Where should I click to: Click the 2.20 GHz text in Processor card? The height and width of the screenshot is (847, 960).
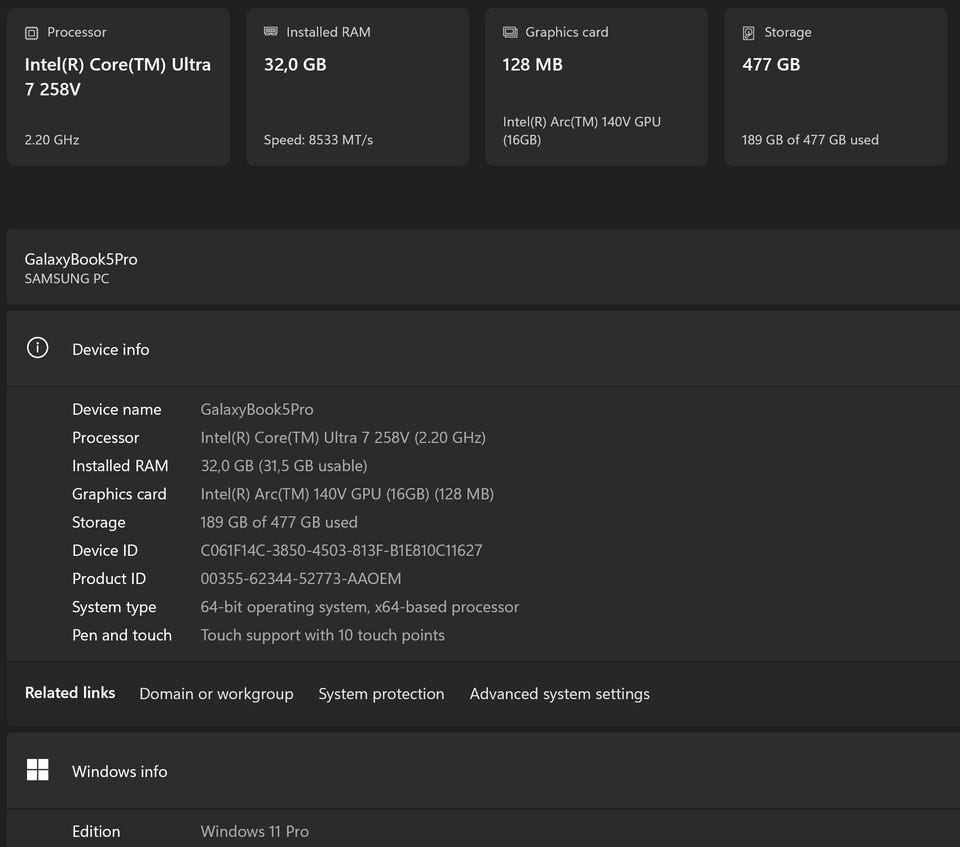[51, 140]
